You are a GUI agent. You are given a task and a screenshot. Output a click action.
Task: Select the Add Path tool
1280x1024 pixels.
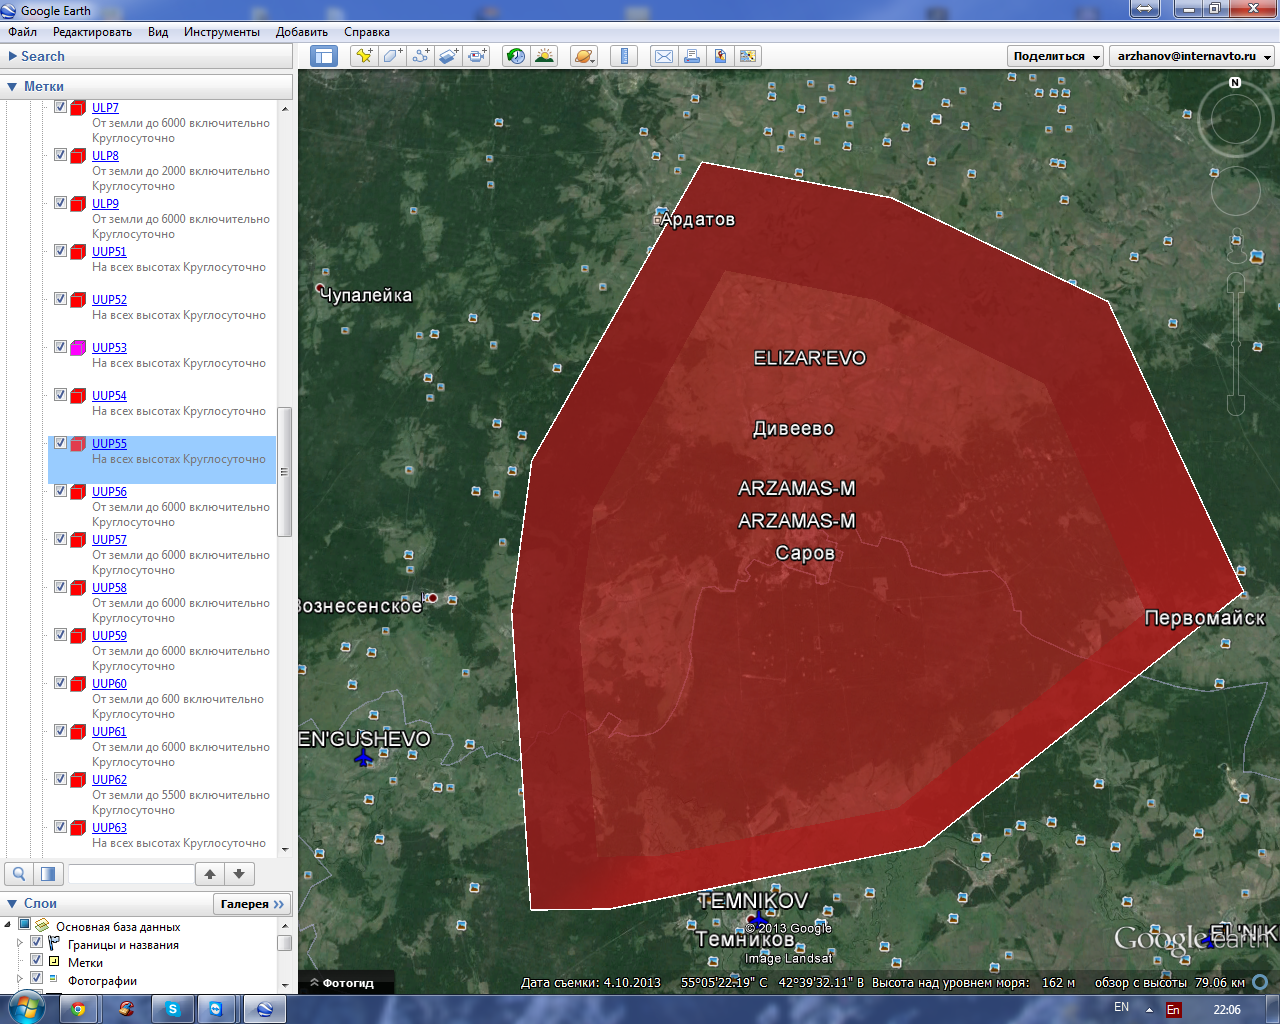420,56
